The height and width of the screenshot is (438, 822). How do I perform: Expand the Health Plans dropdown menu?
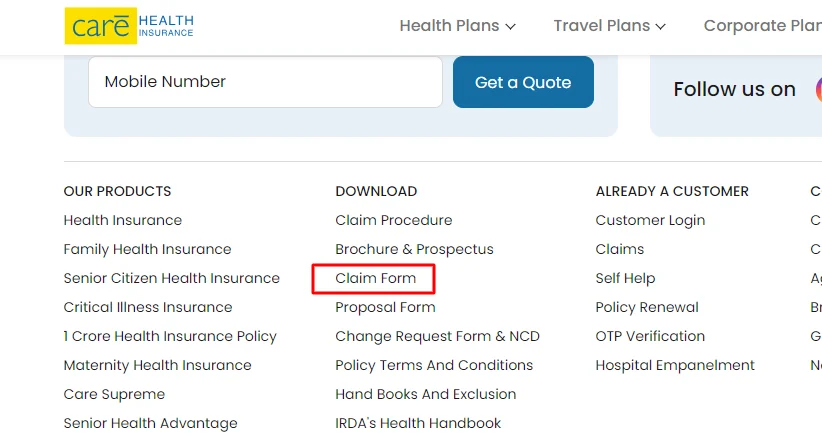(457, 26)
